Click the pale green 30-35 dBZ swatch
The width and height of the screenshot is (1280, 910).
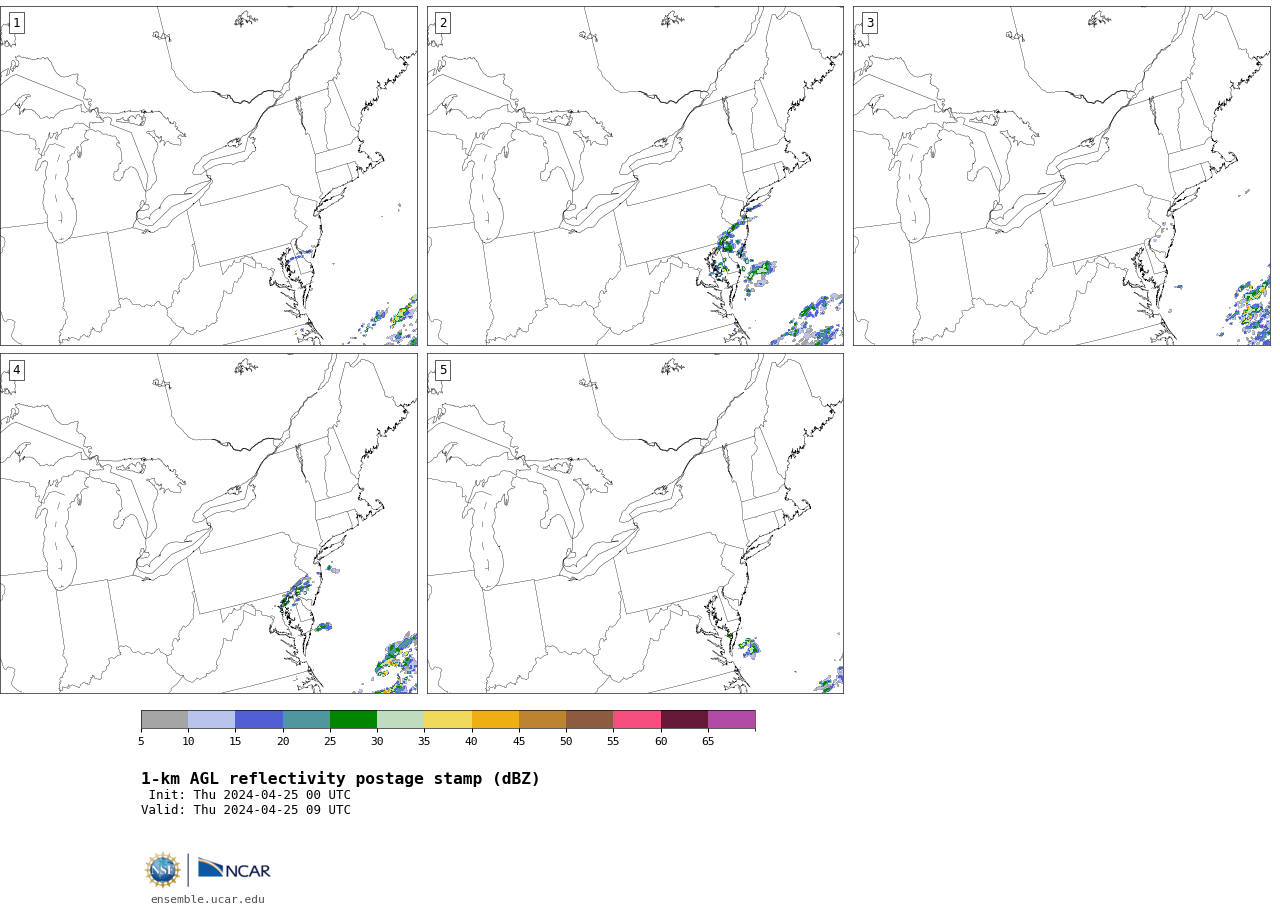coord(401,720)
